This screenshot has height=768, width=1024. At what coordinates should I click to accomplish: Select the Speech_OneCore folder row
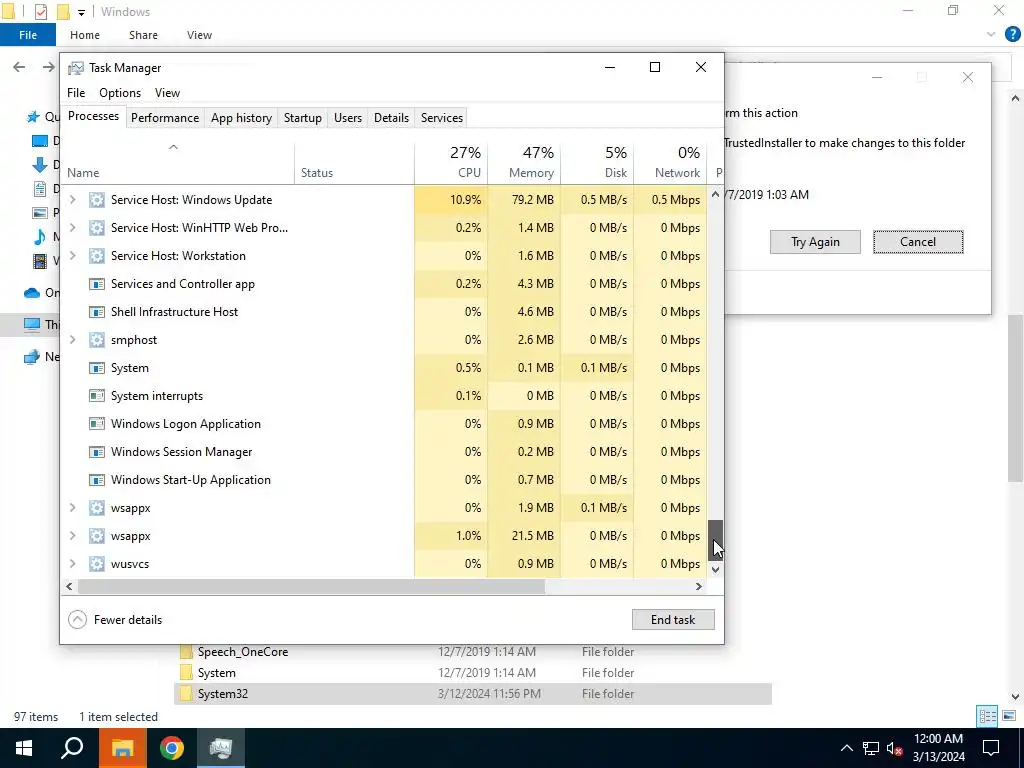[x=472, y=652]
